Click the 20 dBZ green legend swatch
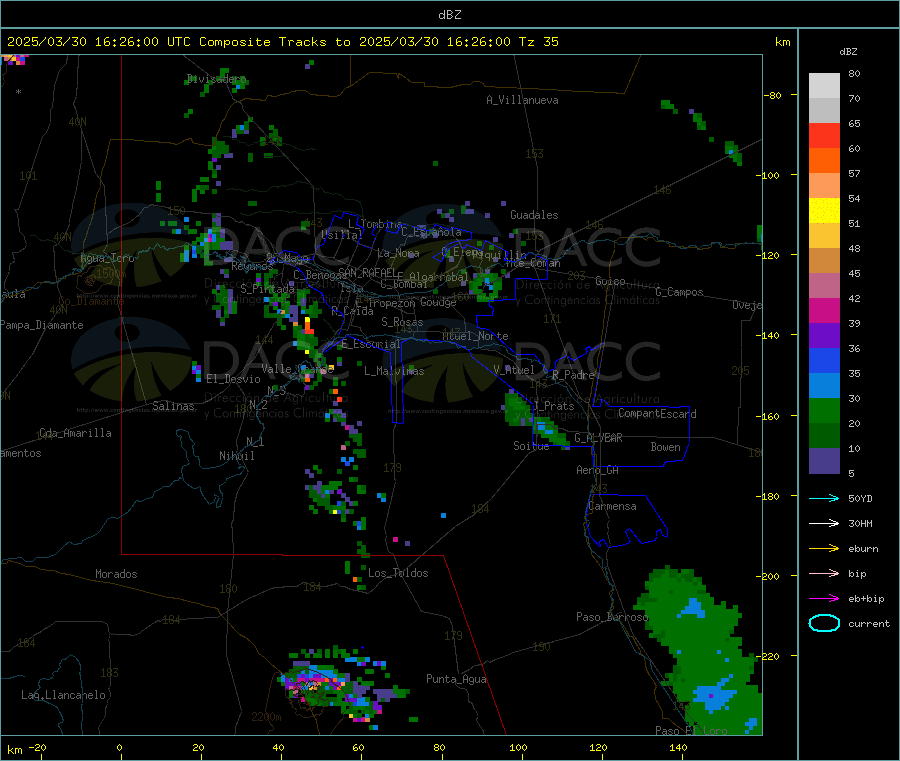 tap(824, 411)
